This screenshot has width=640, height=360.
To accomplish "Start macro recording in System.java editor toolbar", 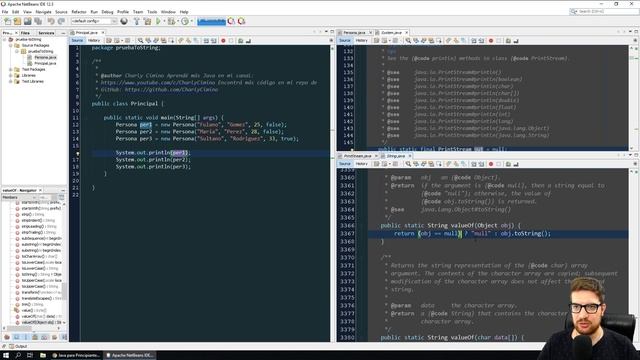I will click(491, 40).
